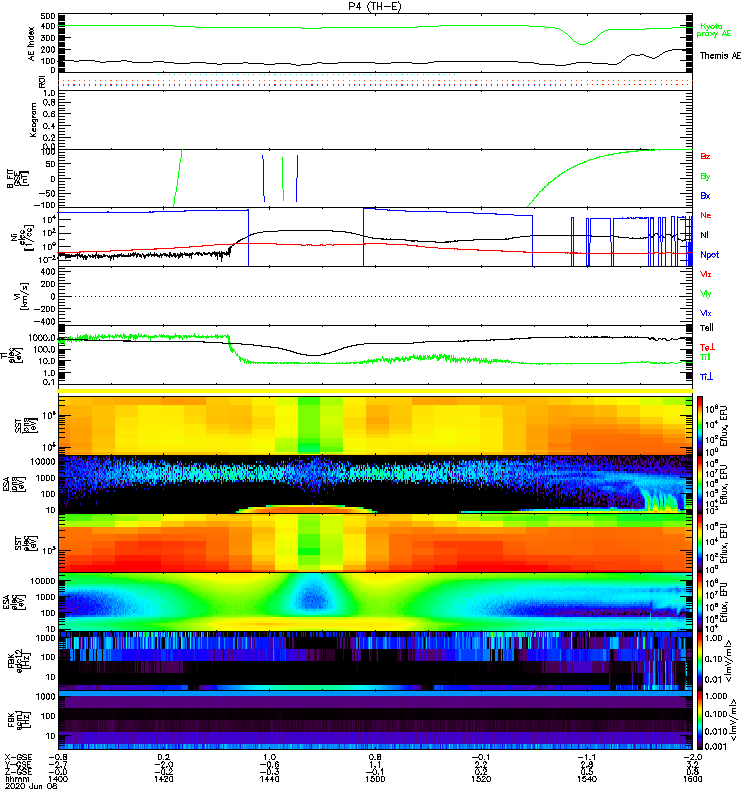Click the 'Keogram' axis label
Image resolution: width=750 pixels, height=800 pixels.
33,120
